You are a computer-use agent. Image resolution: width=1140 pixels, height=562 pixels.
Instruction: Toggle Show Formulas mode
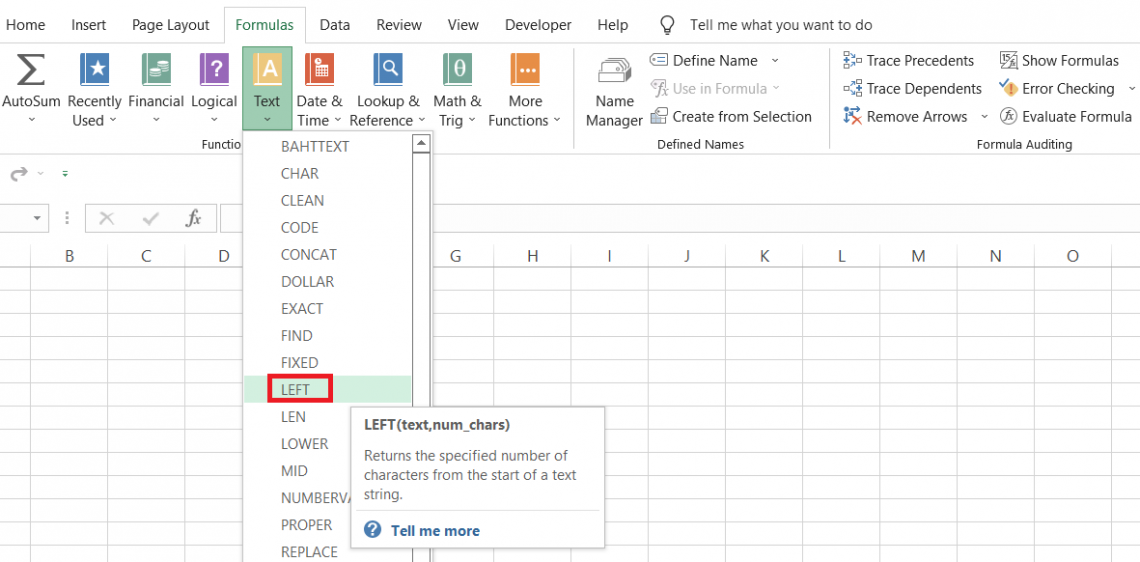click(x=1059, y=61)
